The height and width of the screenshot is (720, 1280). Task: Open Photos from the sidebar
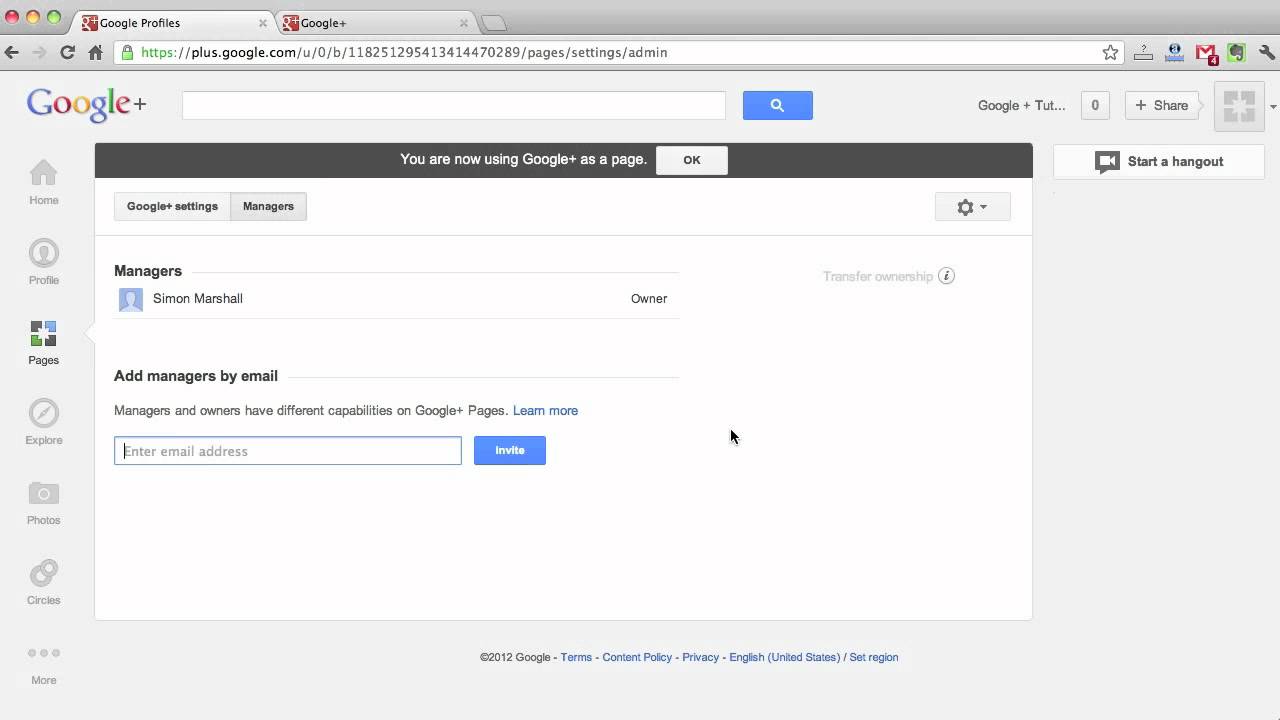point(44,502)
